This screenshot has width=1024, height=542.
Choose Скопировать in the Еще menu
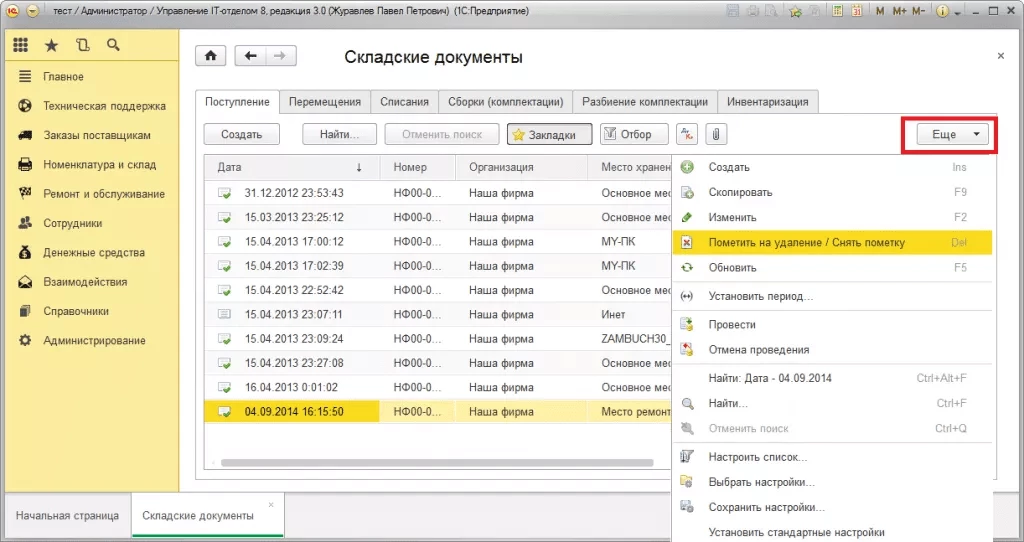coord(833,192)
